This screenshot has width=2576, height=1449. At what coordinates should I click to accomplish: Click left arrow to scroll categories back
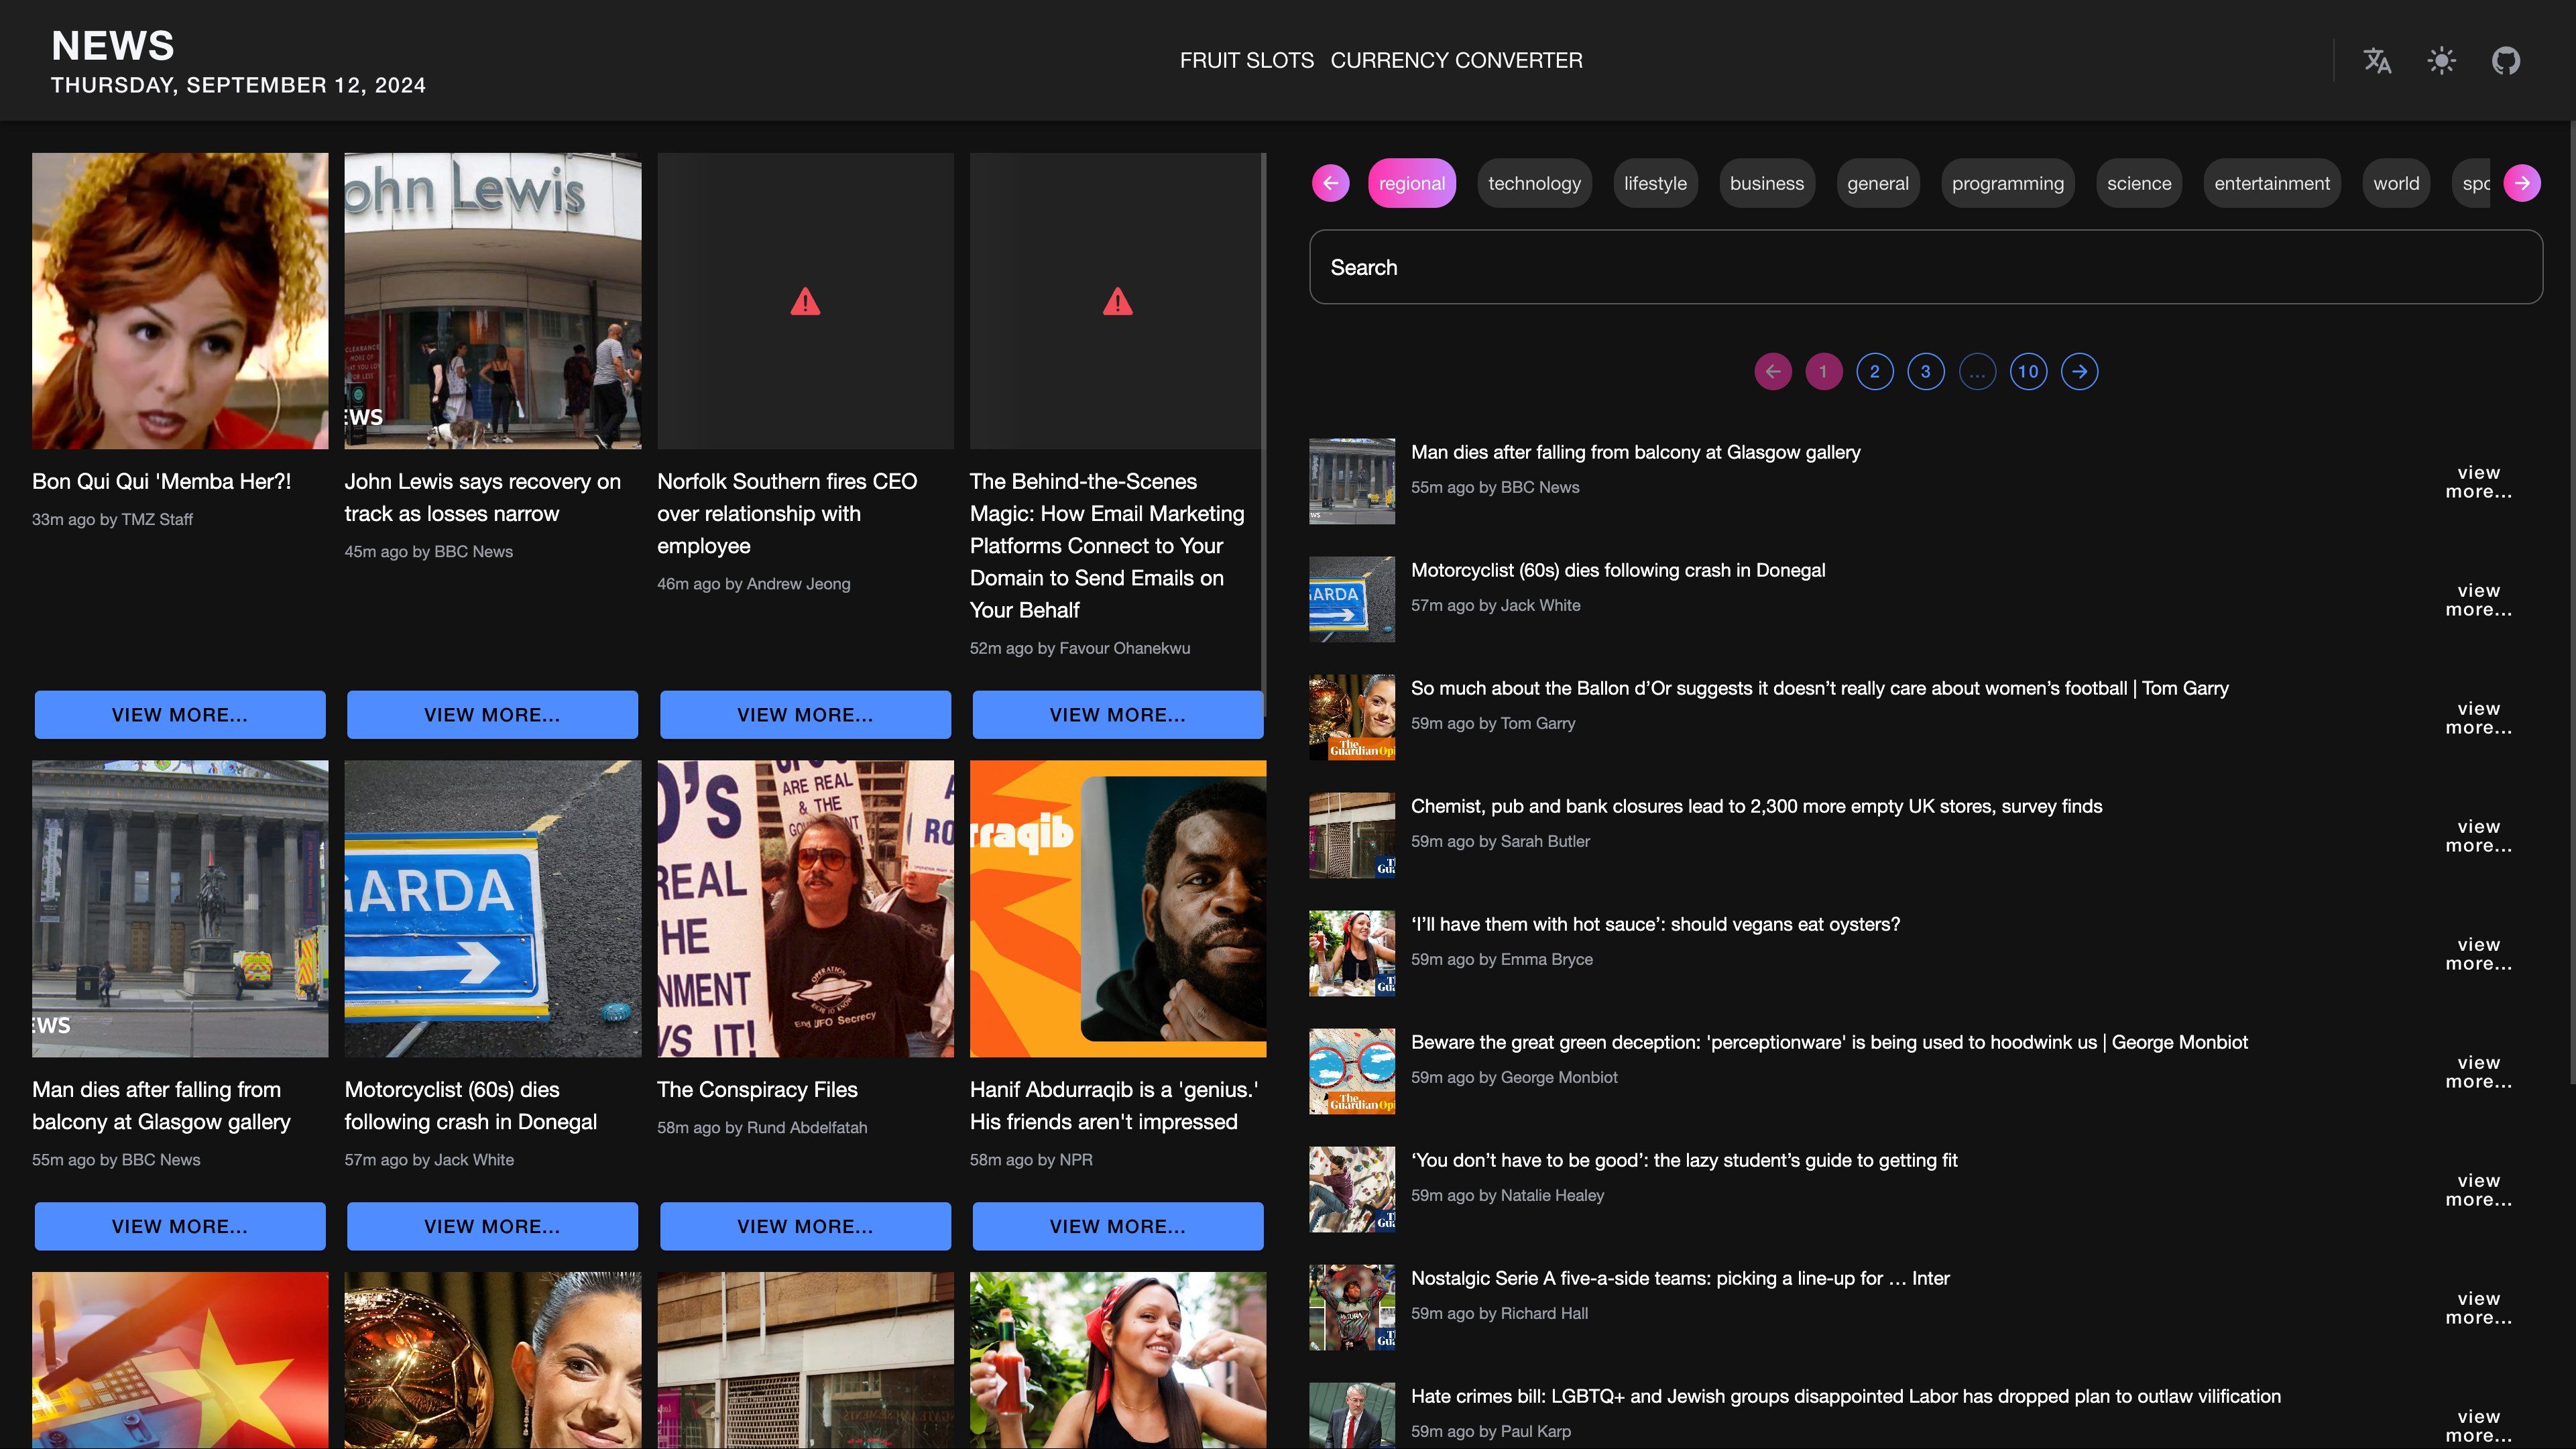1330,182
